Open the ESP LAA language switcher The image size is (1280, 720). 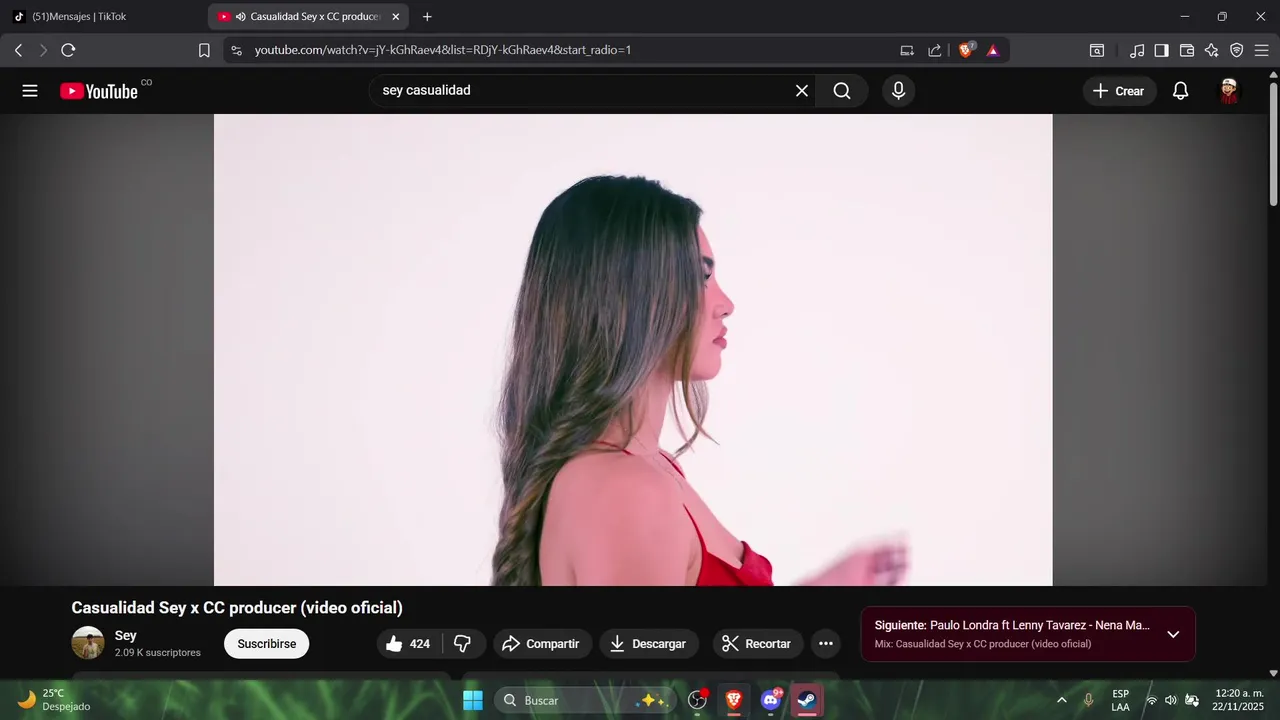coord(1120,700)
